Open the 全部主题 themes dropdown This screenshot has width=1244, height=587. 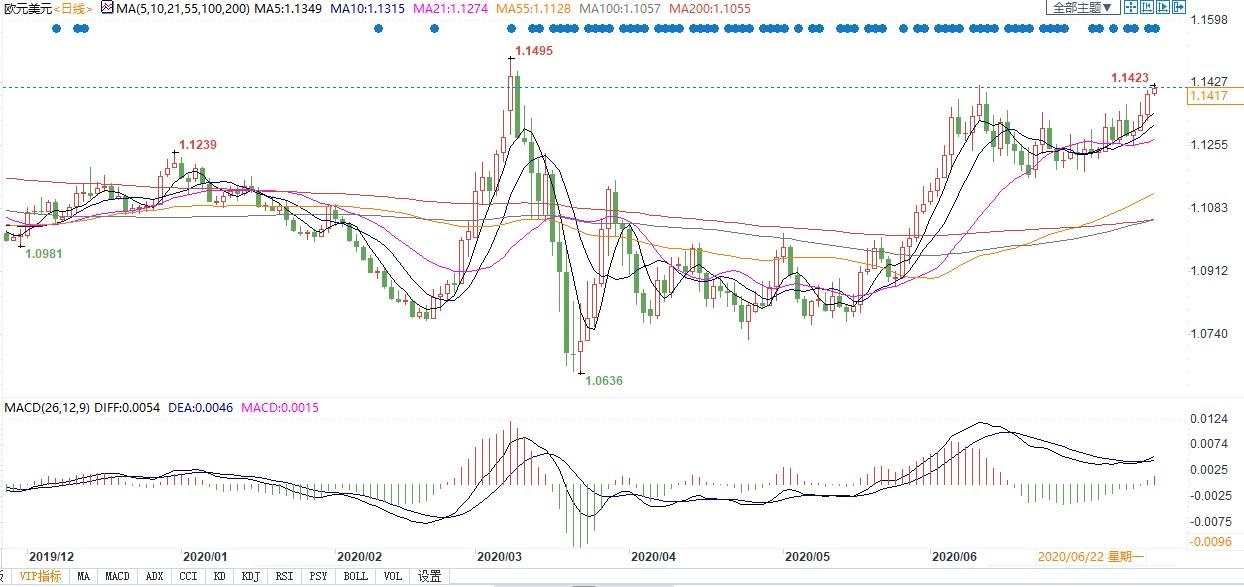[x=1083, y=6]
